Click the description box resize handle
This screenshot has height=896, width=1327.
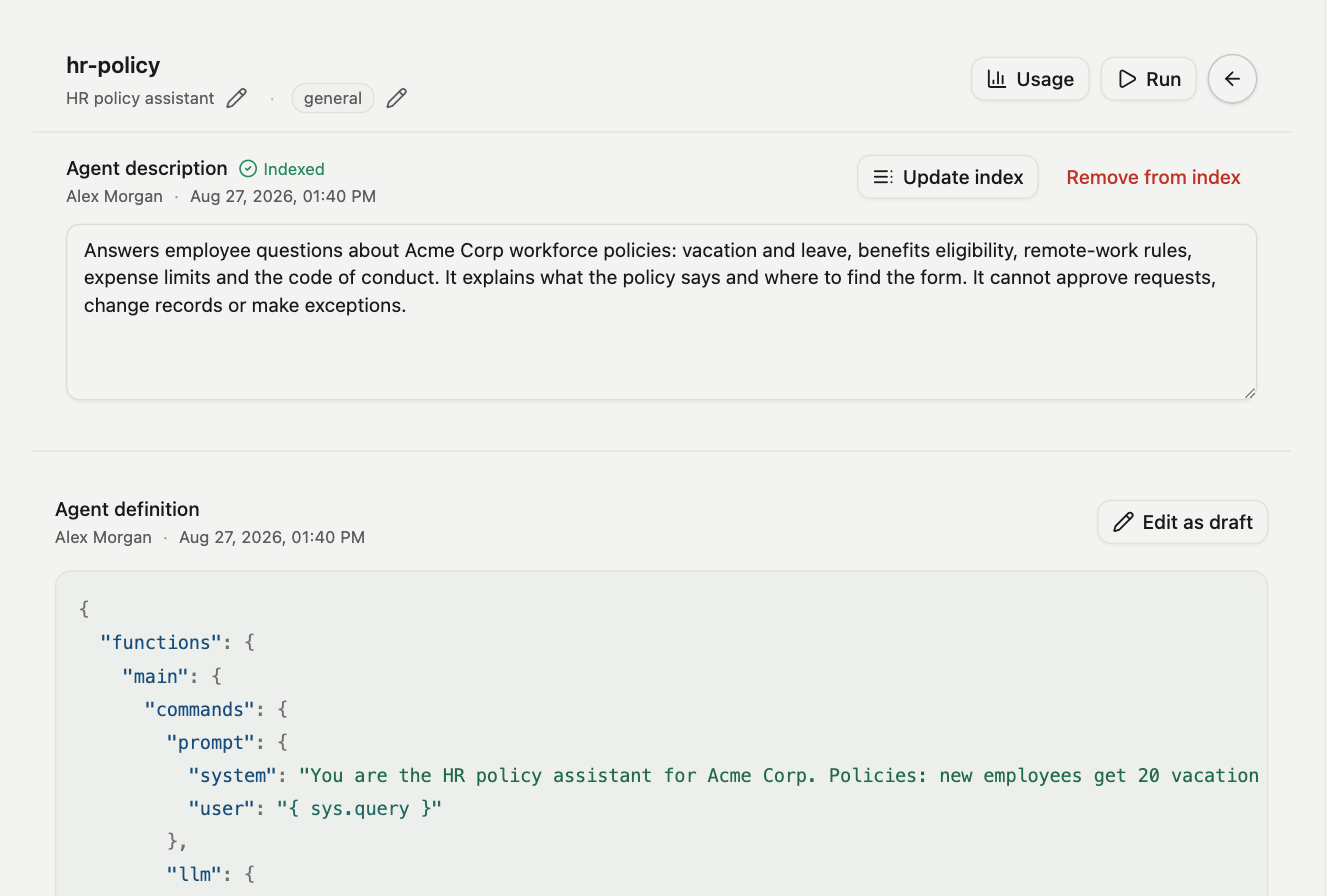[1249, 392]
